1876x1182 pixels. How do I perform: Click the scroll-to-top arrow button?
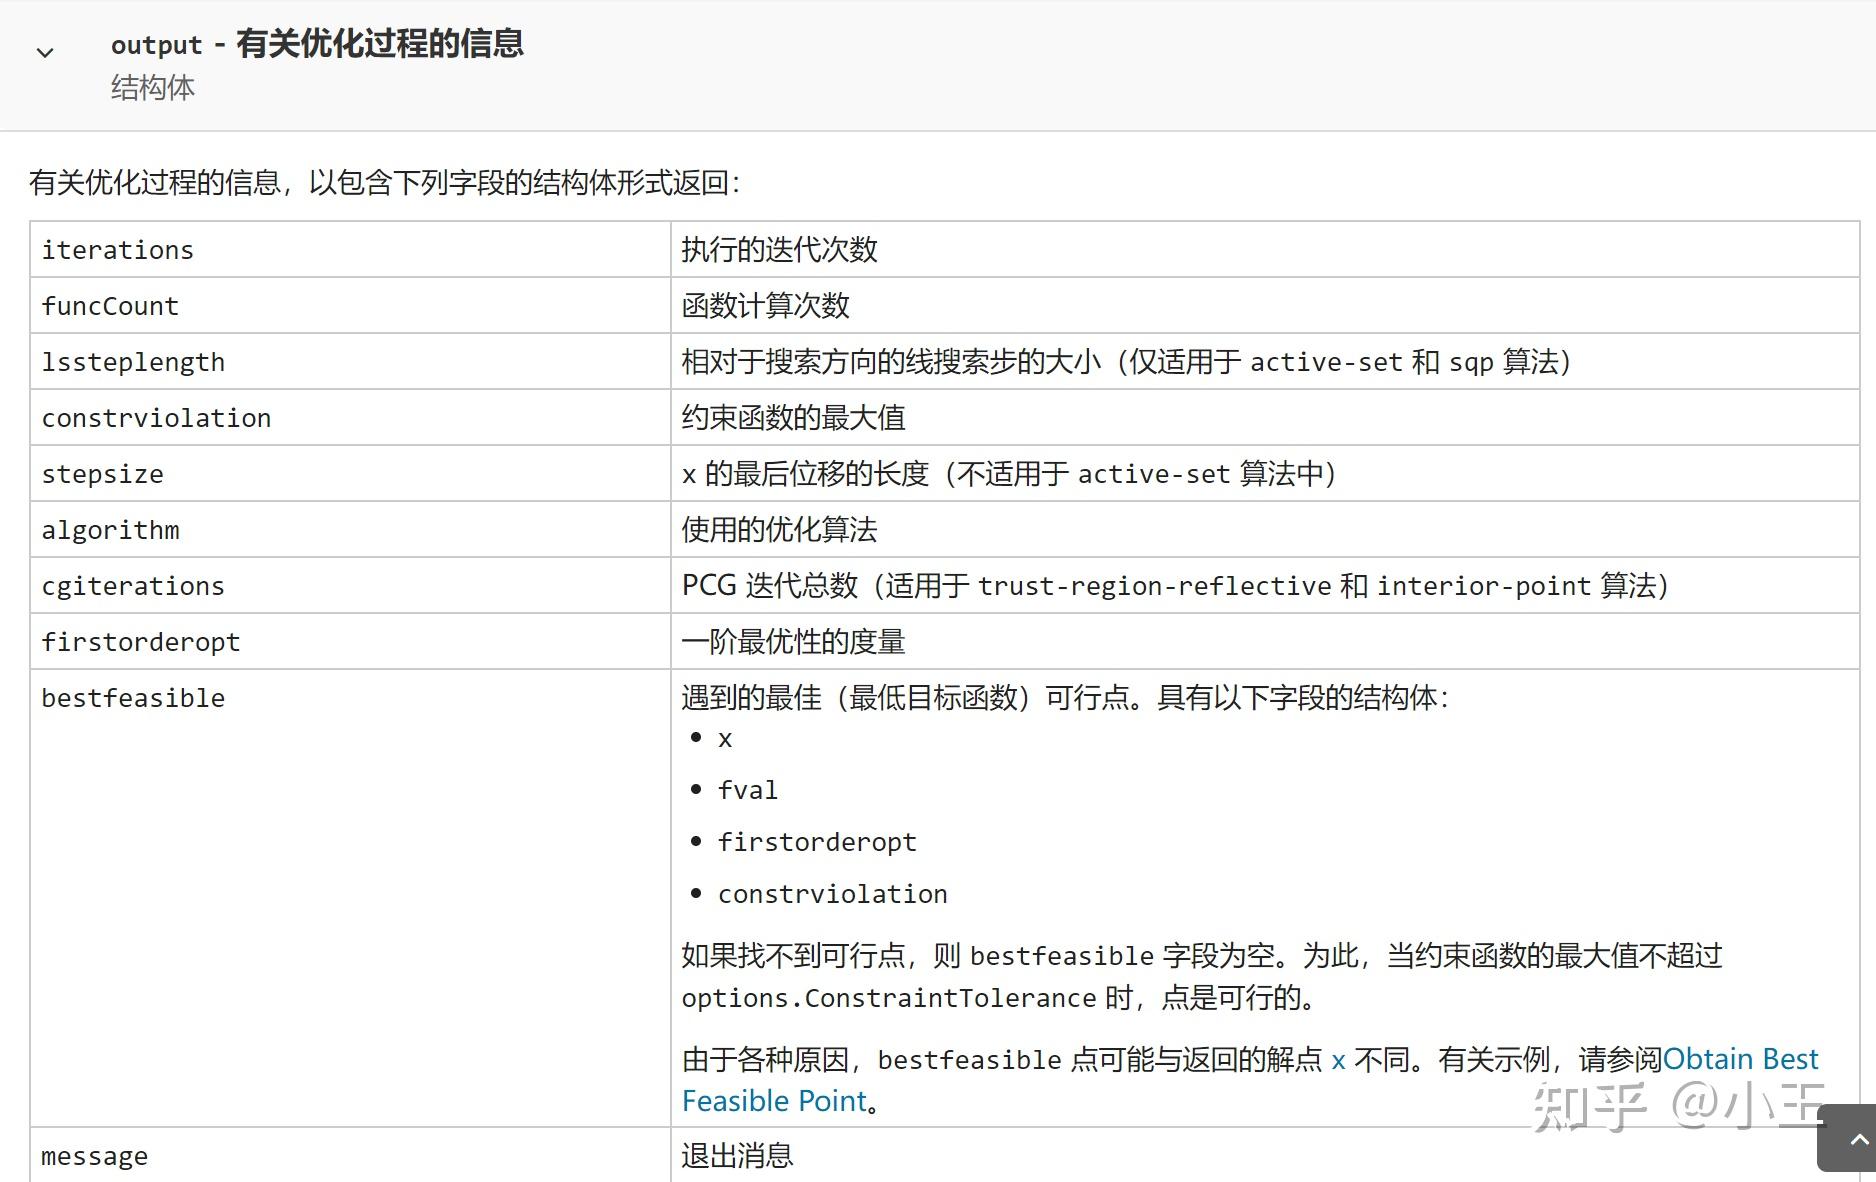point(1849,1139)
